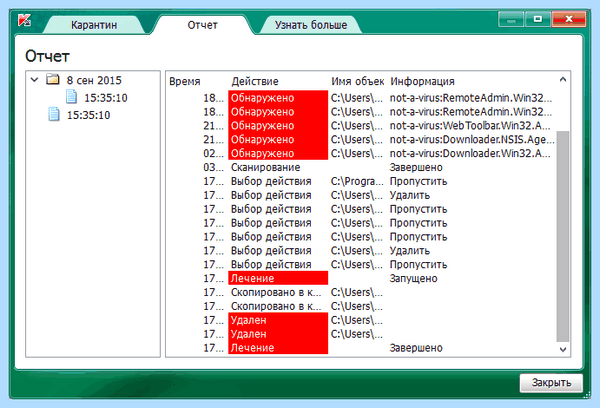
Task: Click the second Скопировано в к... cell
Action: click(276, 306)
